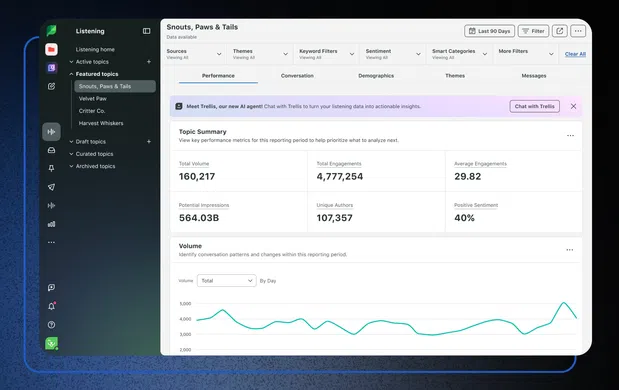This screenshot has width=619, height=390.
Task: Expand the Curated topics section
Action: [x=91, y=154]
